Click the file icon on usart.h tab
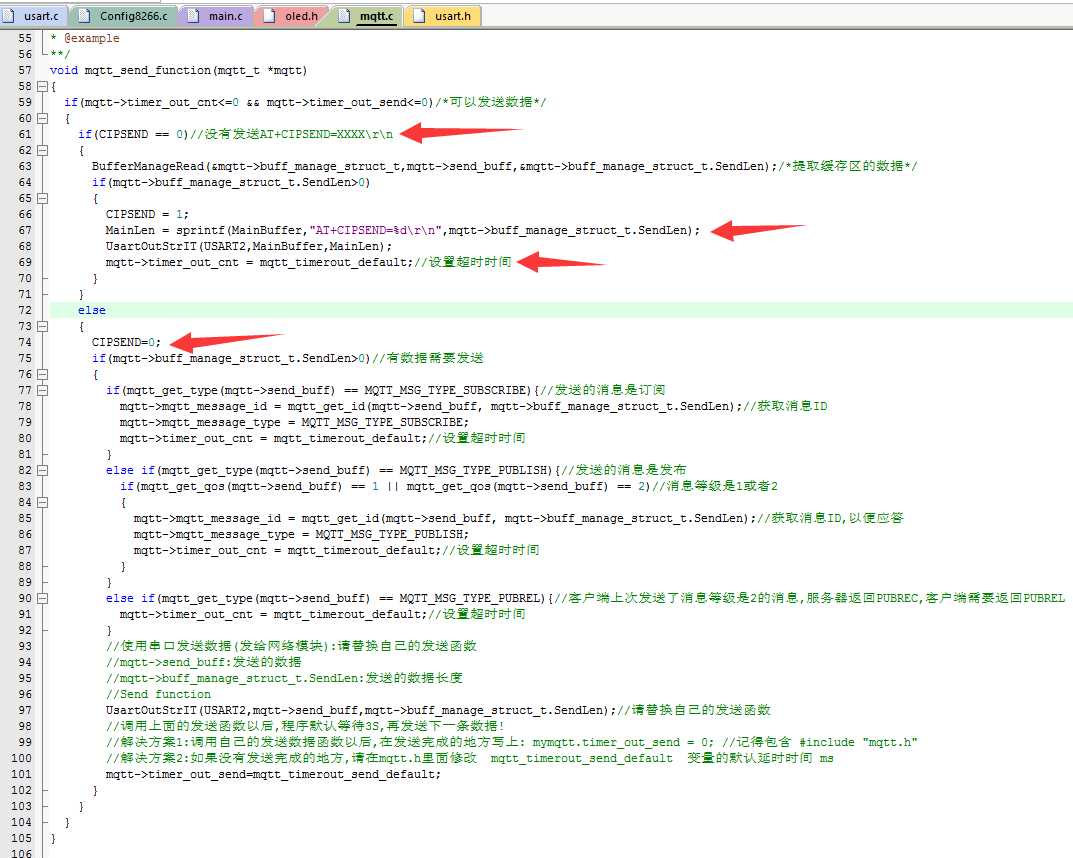 point(419,15)
